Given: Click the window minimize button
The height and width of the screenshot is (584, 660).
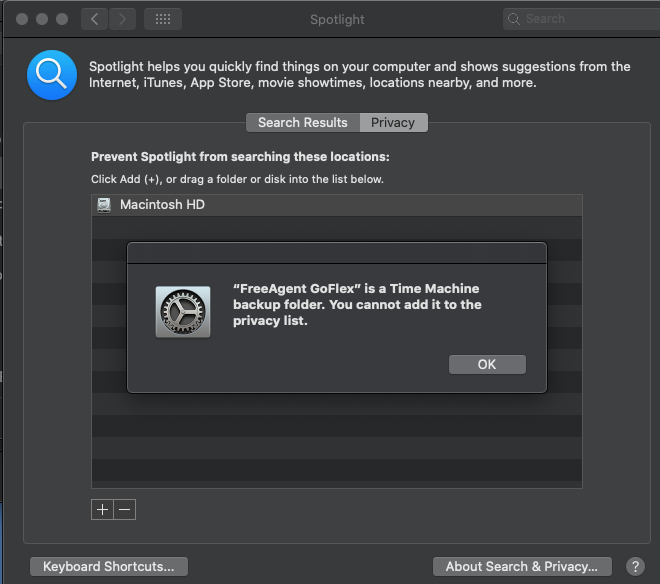Looking at the screenshot, I should [42, 19].
